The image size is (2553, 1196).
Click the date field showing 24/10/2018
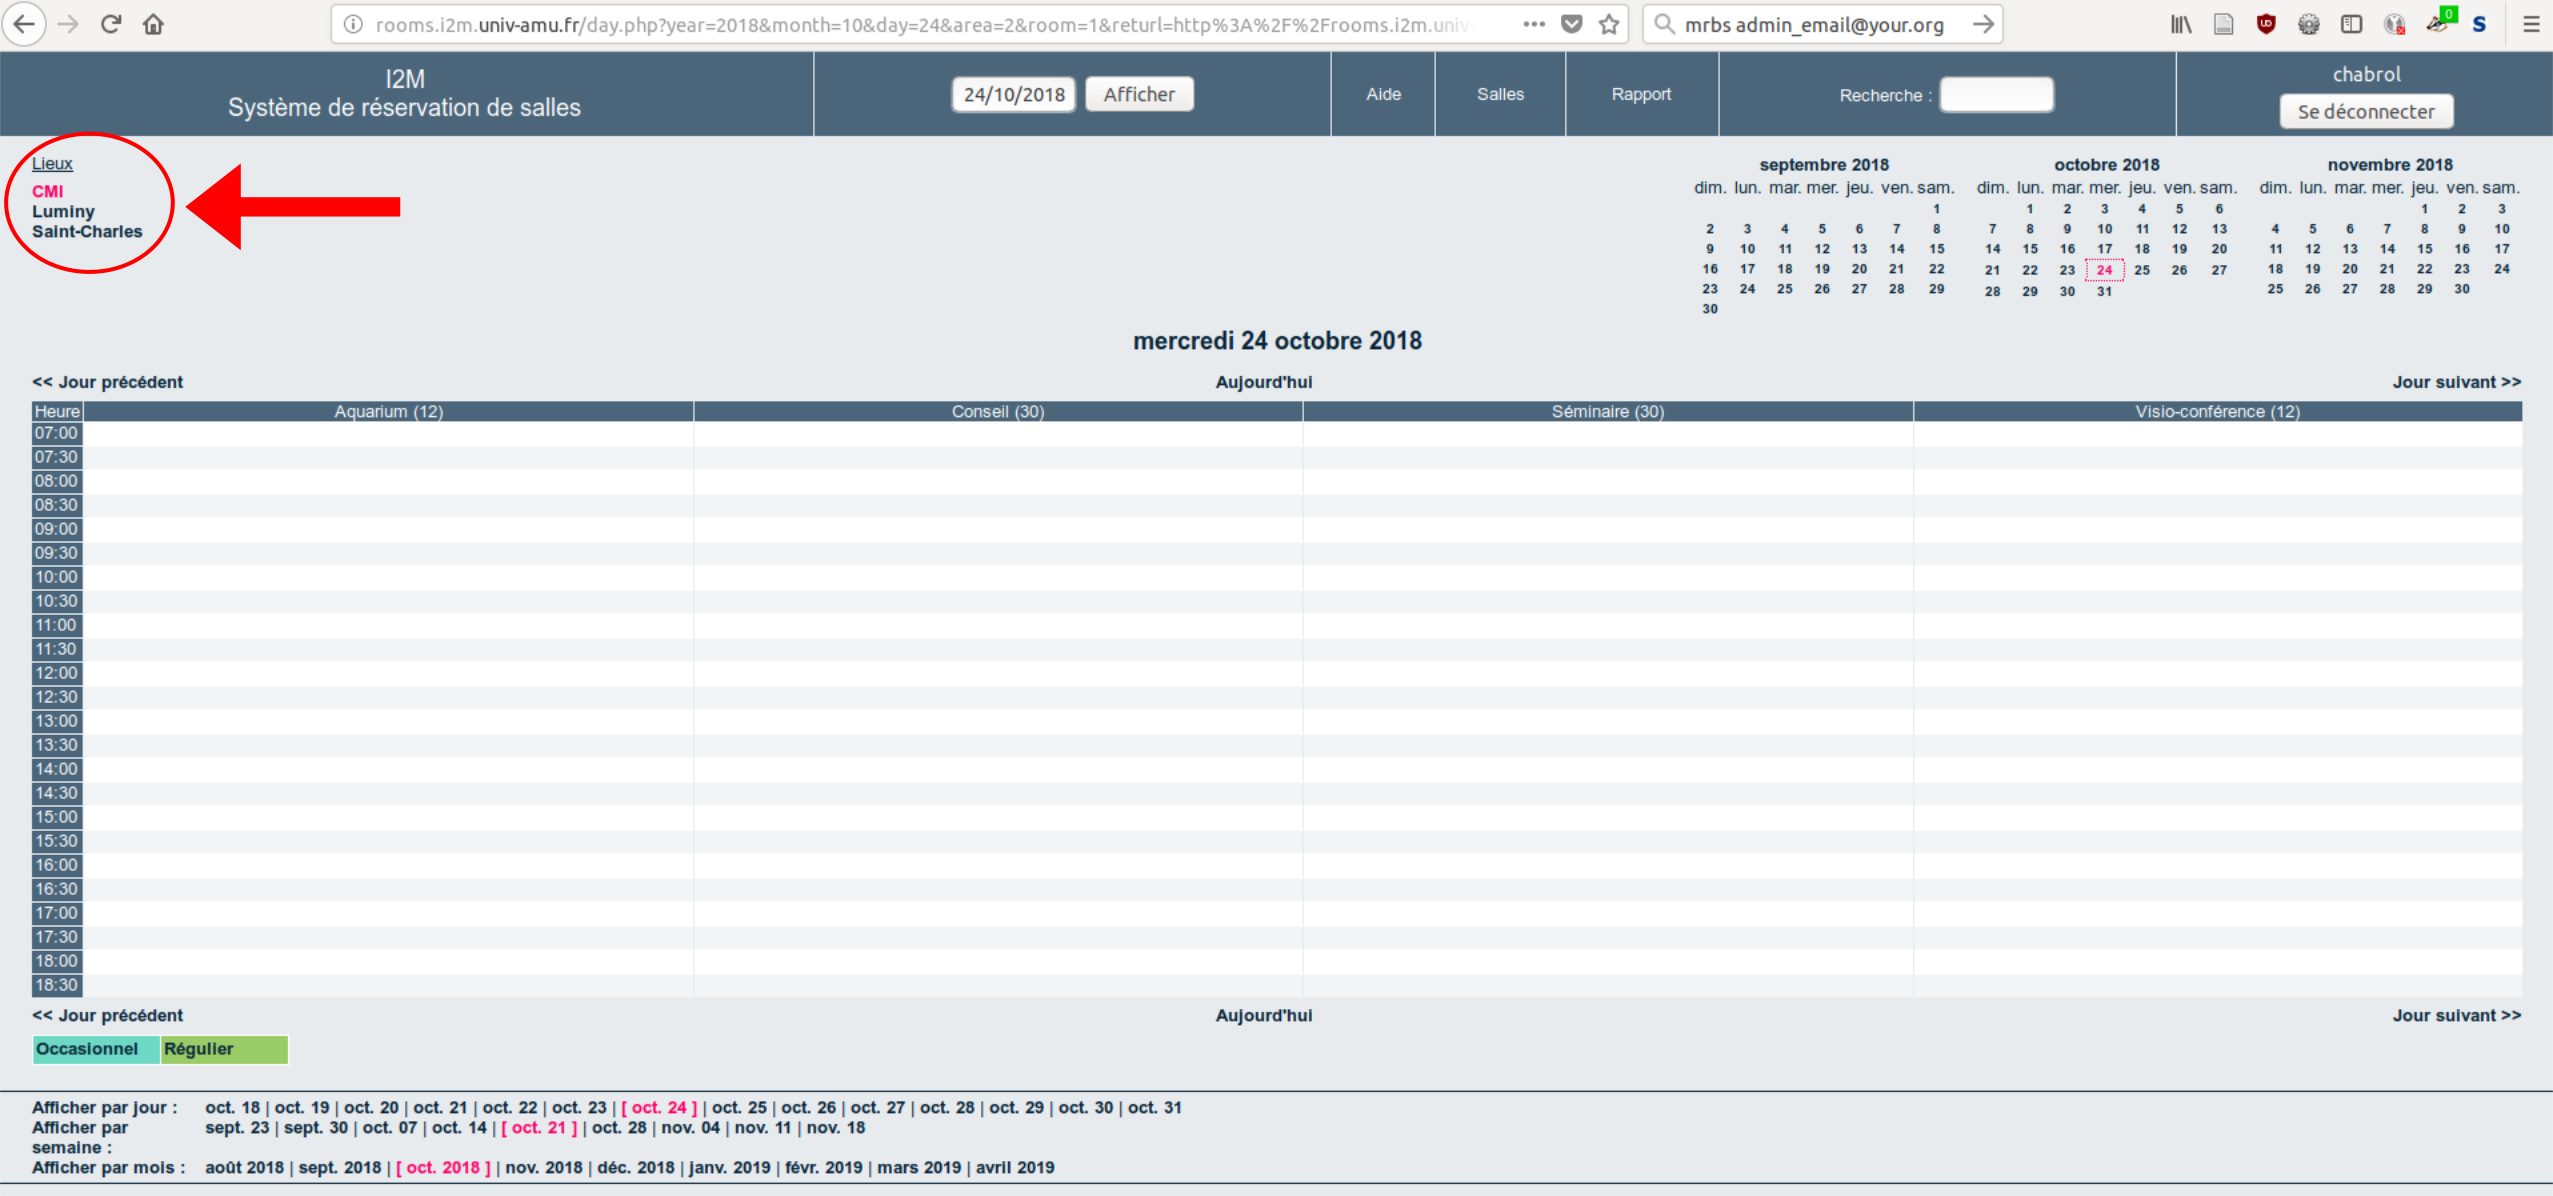coord(1013,94)
